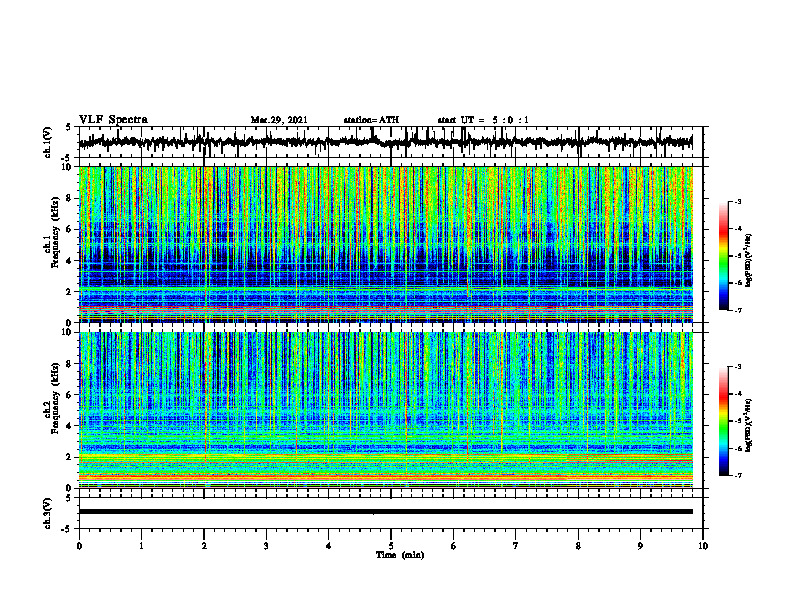Click the "ch.1(V)" axis label

click(48, 142)
